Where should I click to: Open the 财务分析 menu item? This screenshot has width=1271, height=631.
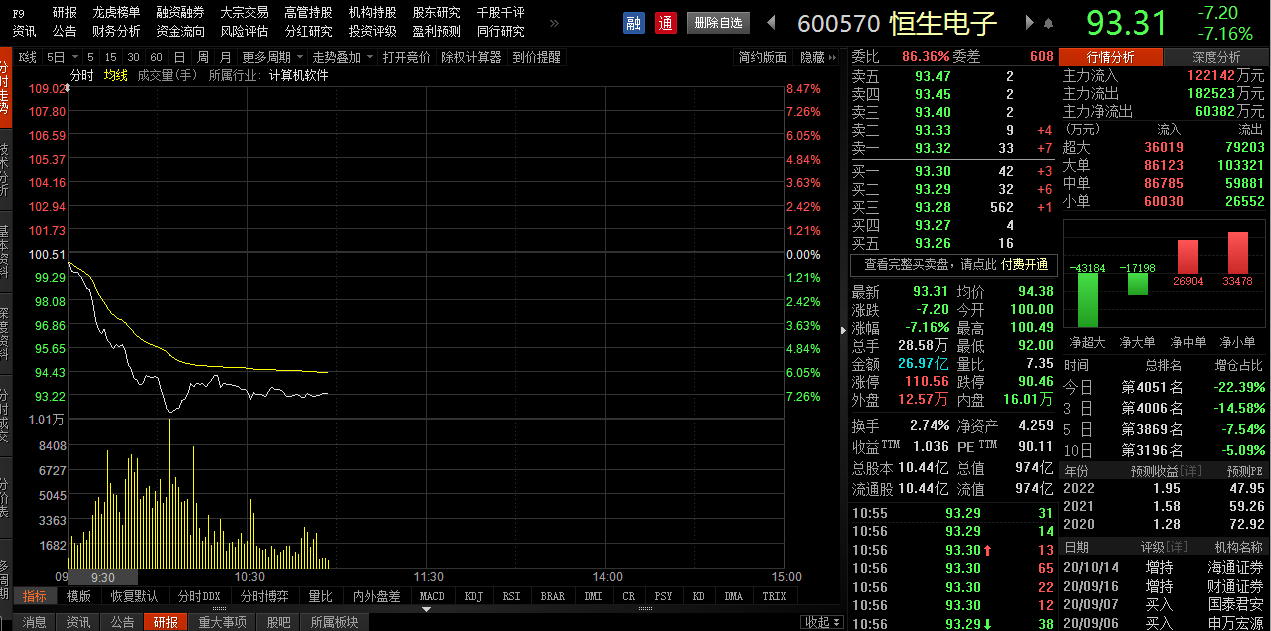[x=116, y=31]
